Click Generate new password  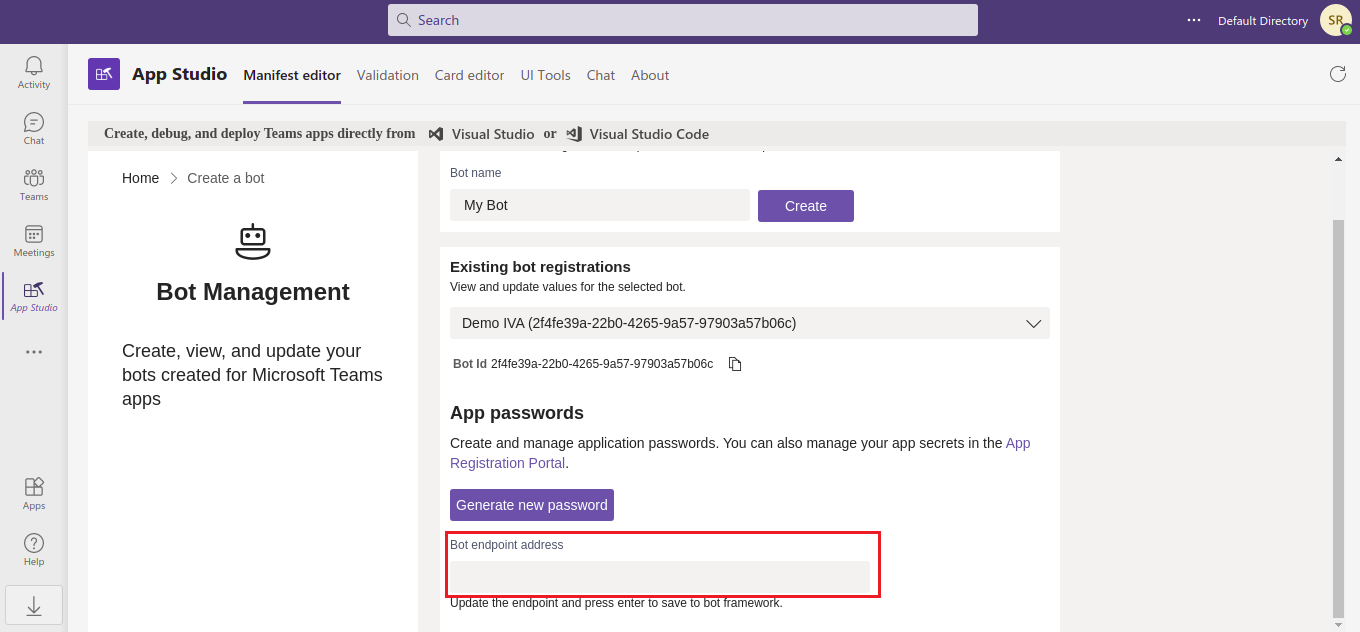pos(532,505)
